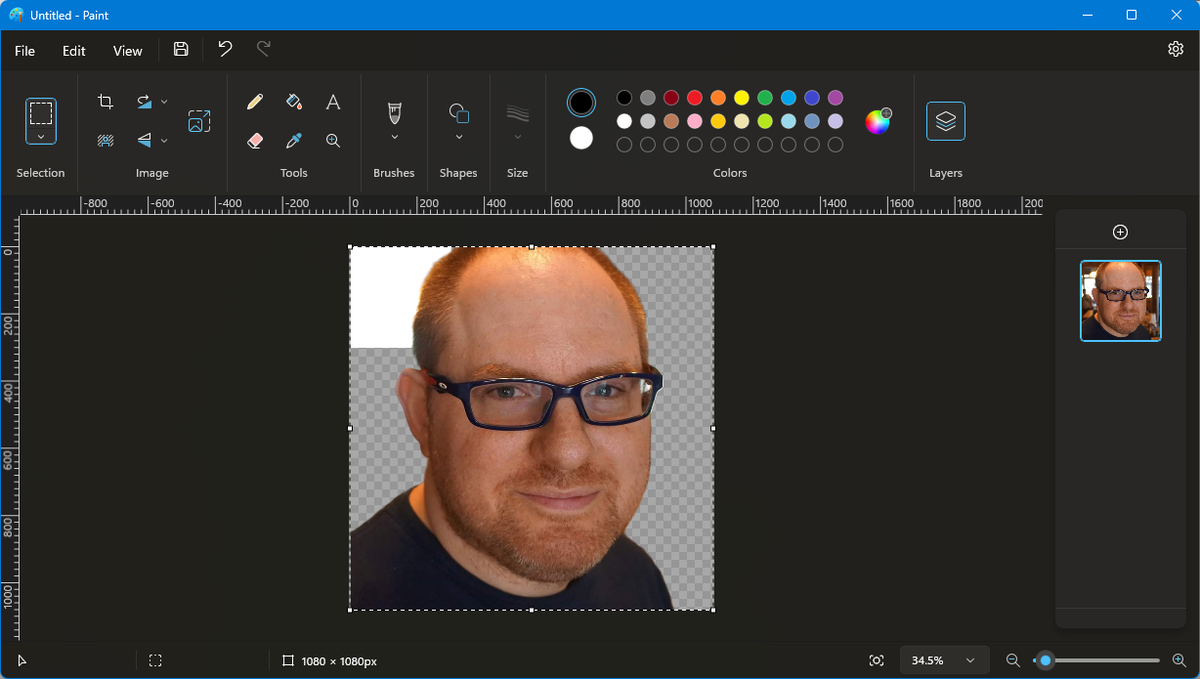The width and height of the screenshot is (1200, 679).
Task: Pick the red color swatch
Action: pos(694,98)
